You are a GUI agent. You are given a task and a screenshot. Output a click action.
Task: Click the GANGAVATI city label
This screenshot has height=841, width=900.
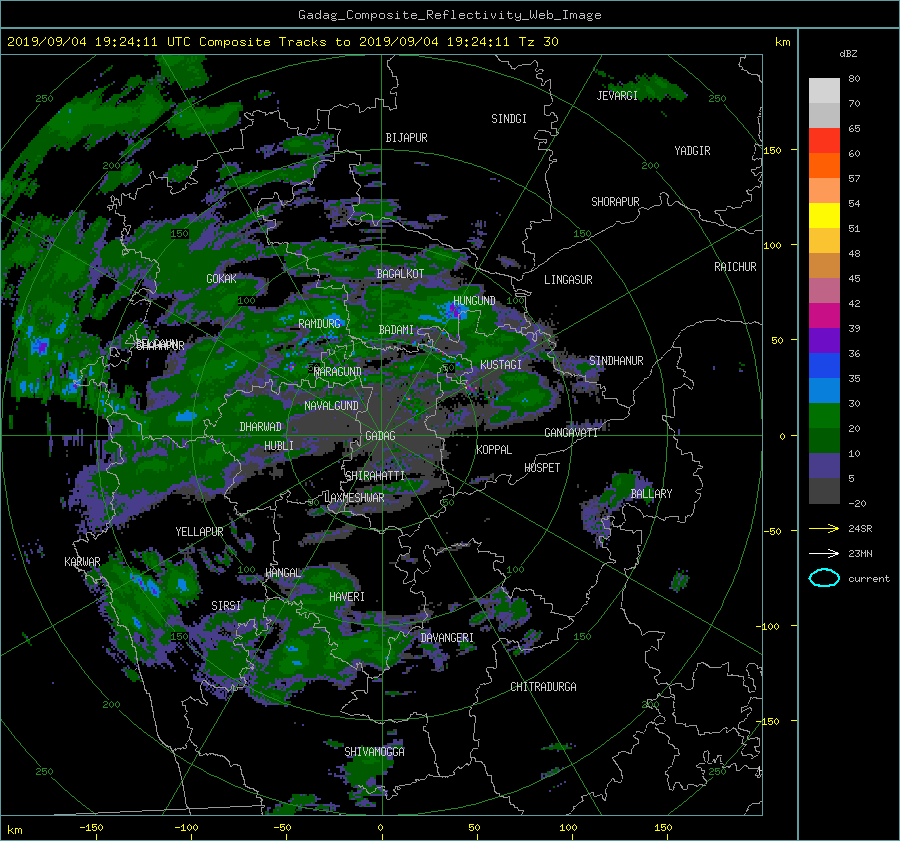(x=571, y=433)
